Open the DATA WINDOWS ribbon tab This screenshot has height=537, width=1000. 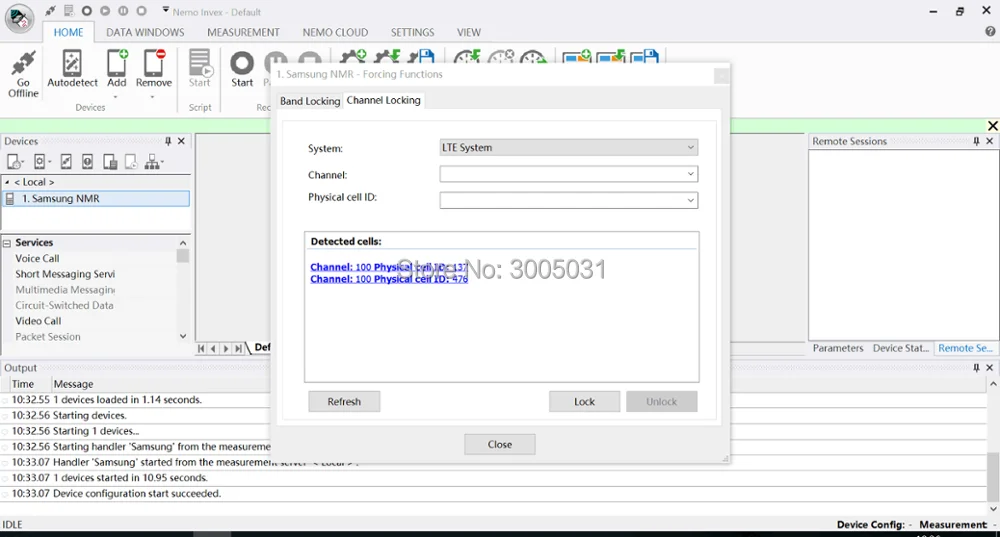(145, 32)
